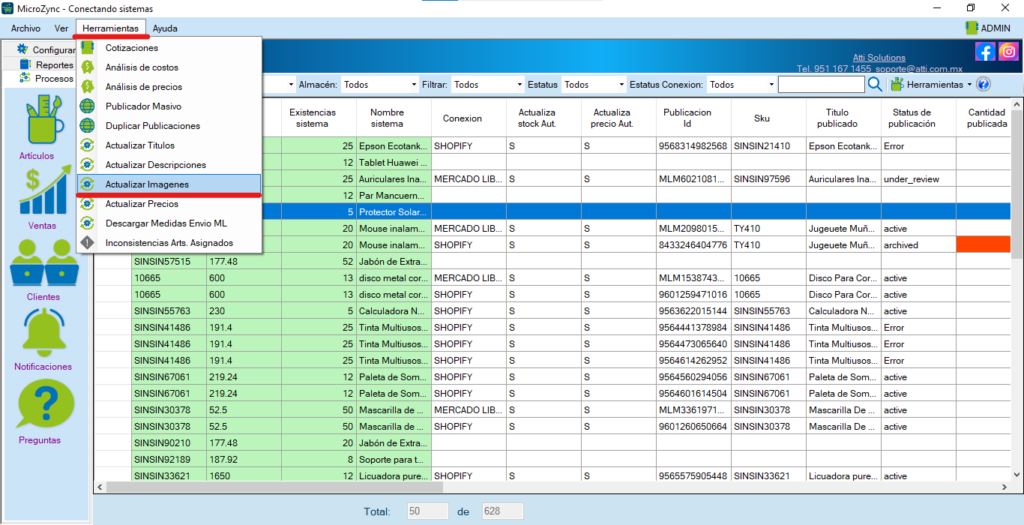The image size is (1024, 525).
Task: Click the Reportes tab icon
Action: coord(25,64)
